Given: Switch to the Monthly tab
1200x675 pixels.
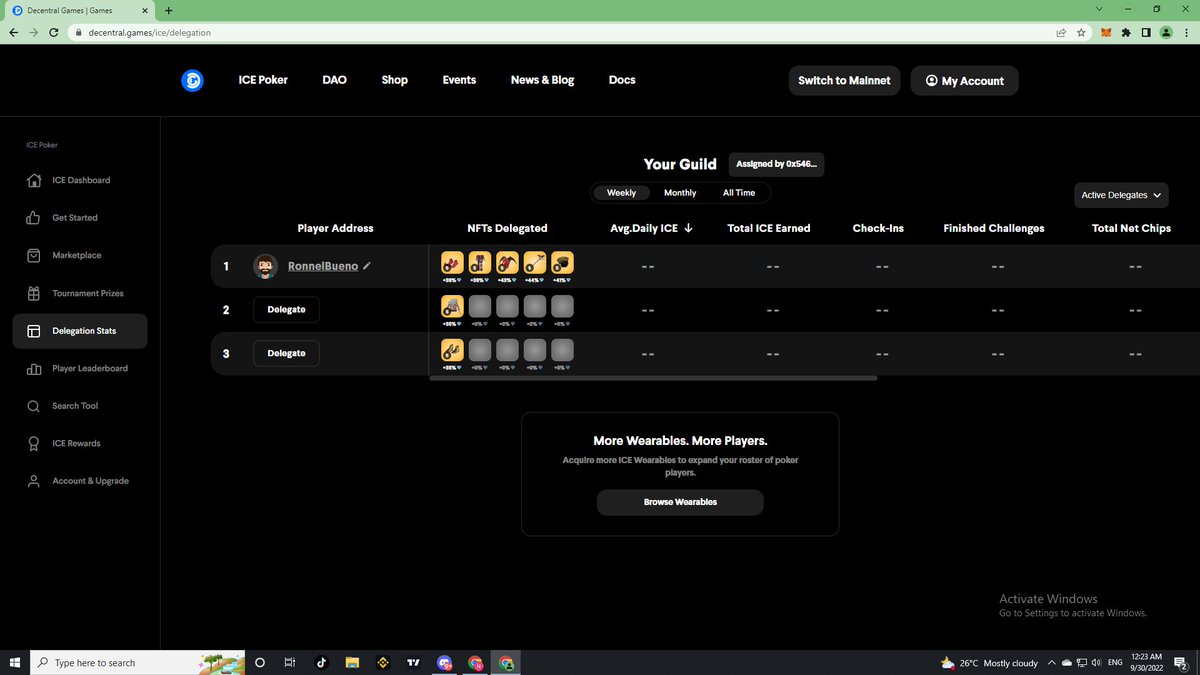Looking at the screenshot, I should click(x=680, y=193).
